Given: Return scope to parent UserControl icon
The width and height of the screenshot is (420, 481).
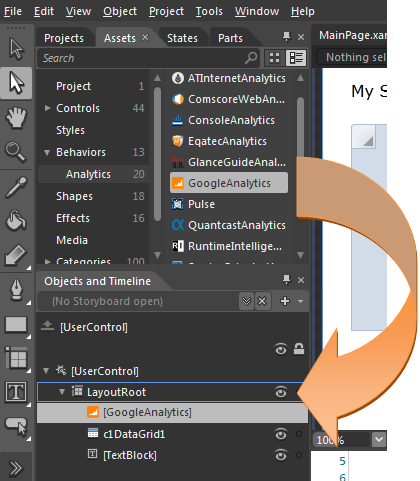Looking at the screenshot, I should [48, 326].
